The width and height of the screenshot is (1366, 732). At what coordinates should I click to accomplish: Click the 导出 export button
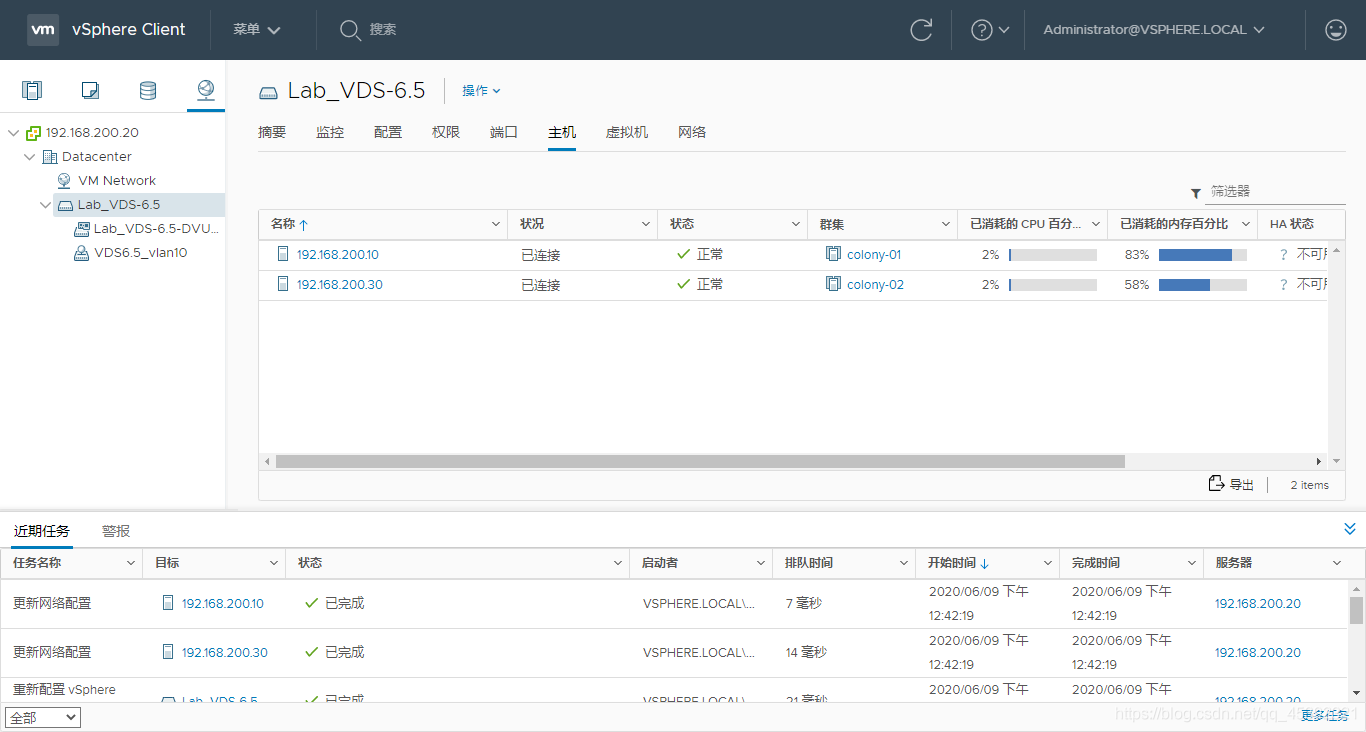click(1231, 484)
